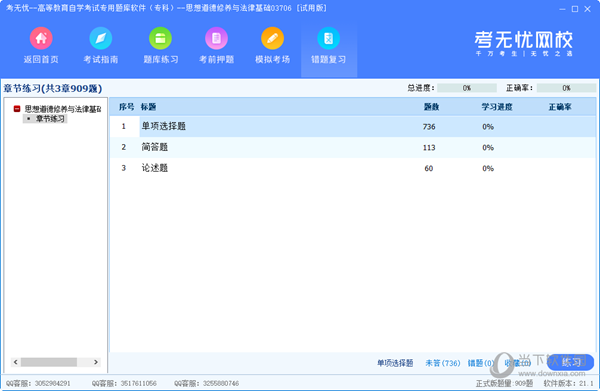Click the 正确率 column header

[560, 107]
